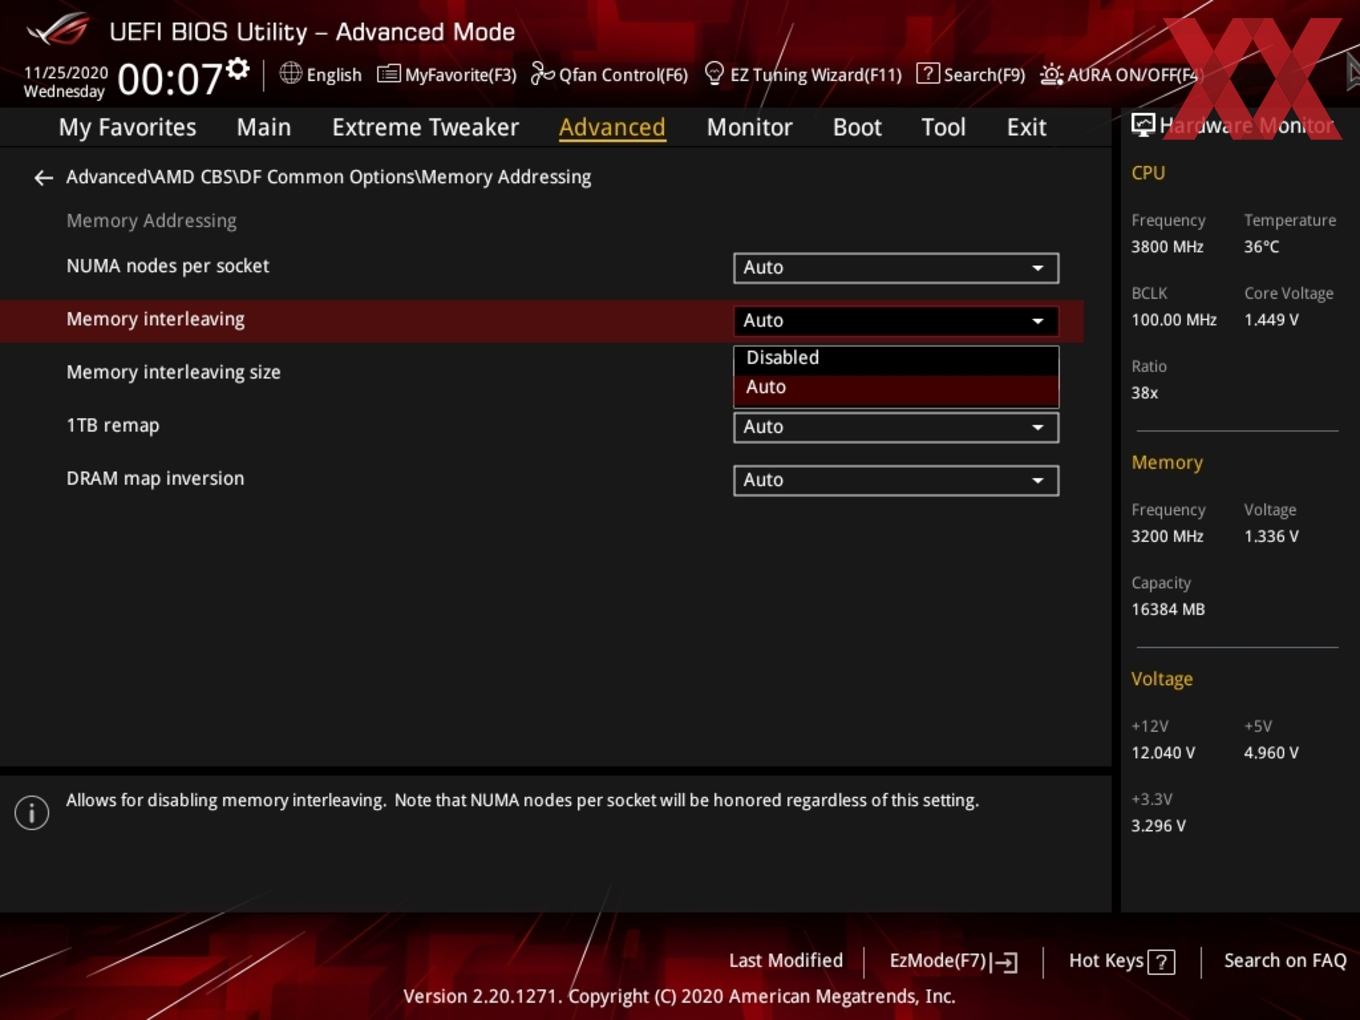Open 1TB remap dropdown
This screenshot has width=1360, height=1020.
[x=896, y=427]
